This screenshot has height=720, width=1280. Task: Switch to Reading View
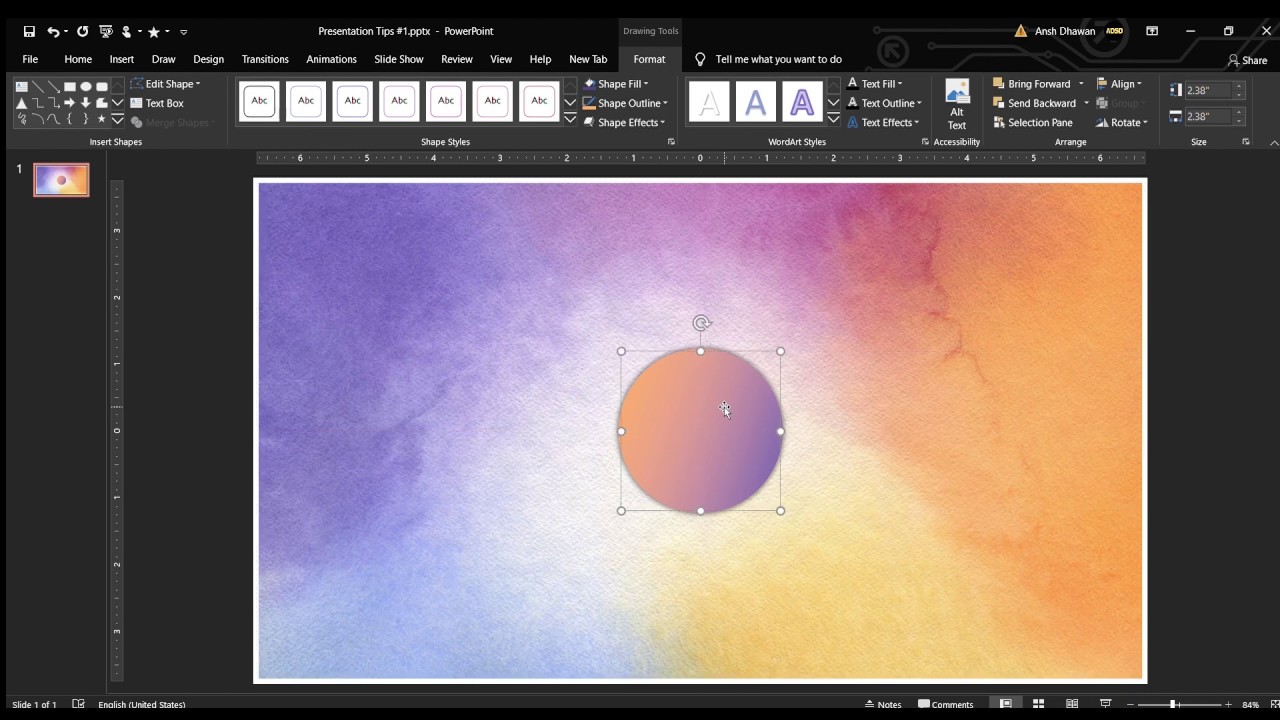tap(1072, 704)
